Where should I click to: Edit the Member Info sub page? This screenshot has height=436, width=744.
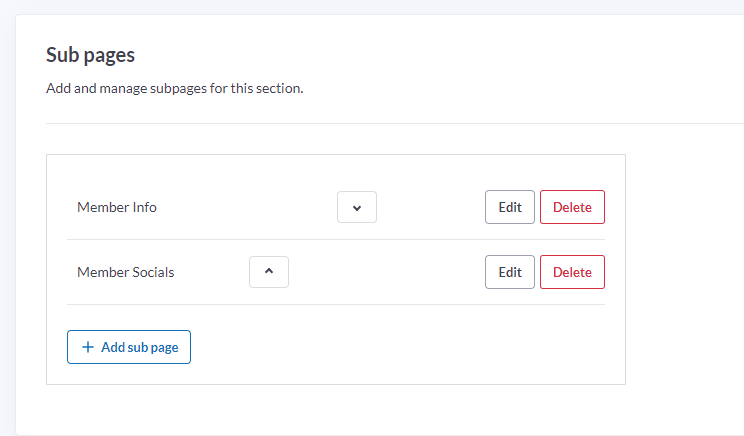tap(510, 207)
